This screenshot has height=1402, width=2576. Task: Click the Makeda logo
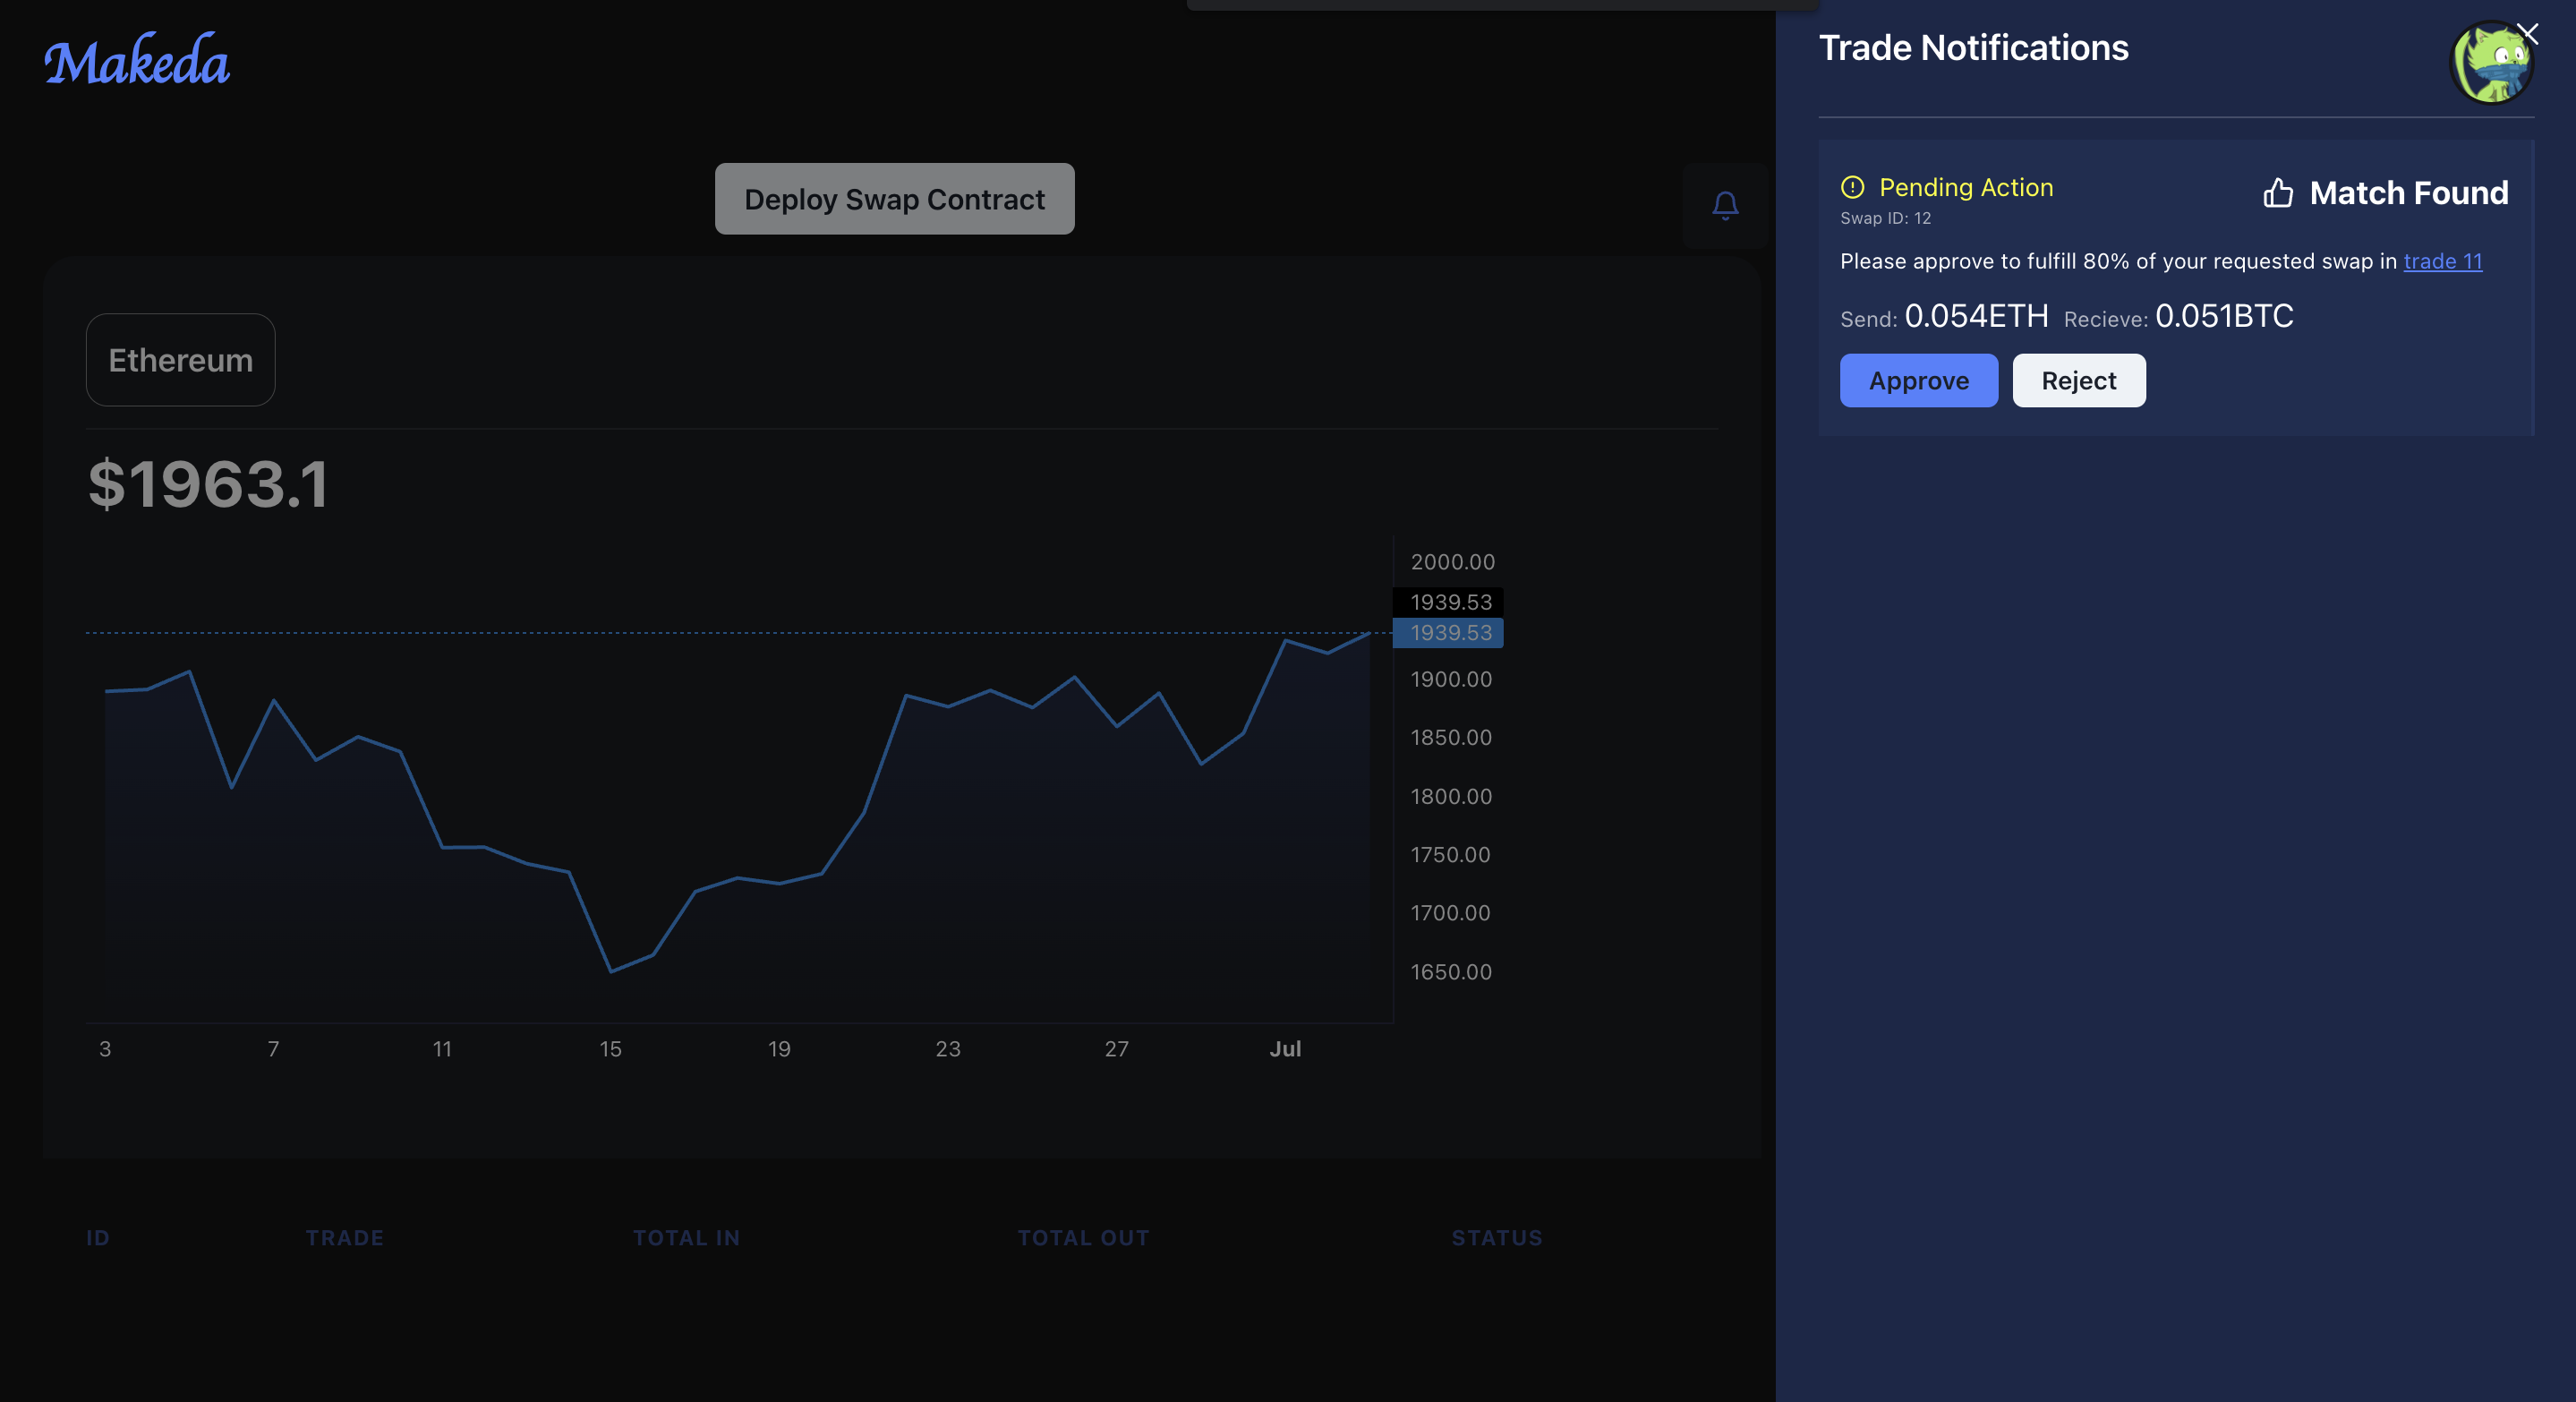137,60
